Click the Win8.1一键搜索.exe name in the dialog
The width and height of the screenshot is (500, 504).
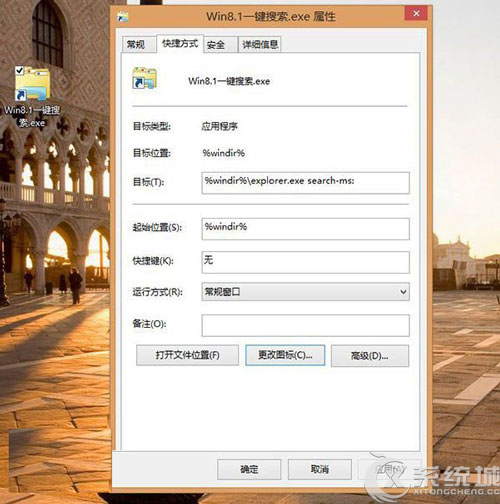[x=229, y=81]
